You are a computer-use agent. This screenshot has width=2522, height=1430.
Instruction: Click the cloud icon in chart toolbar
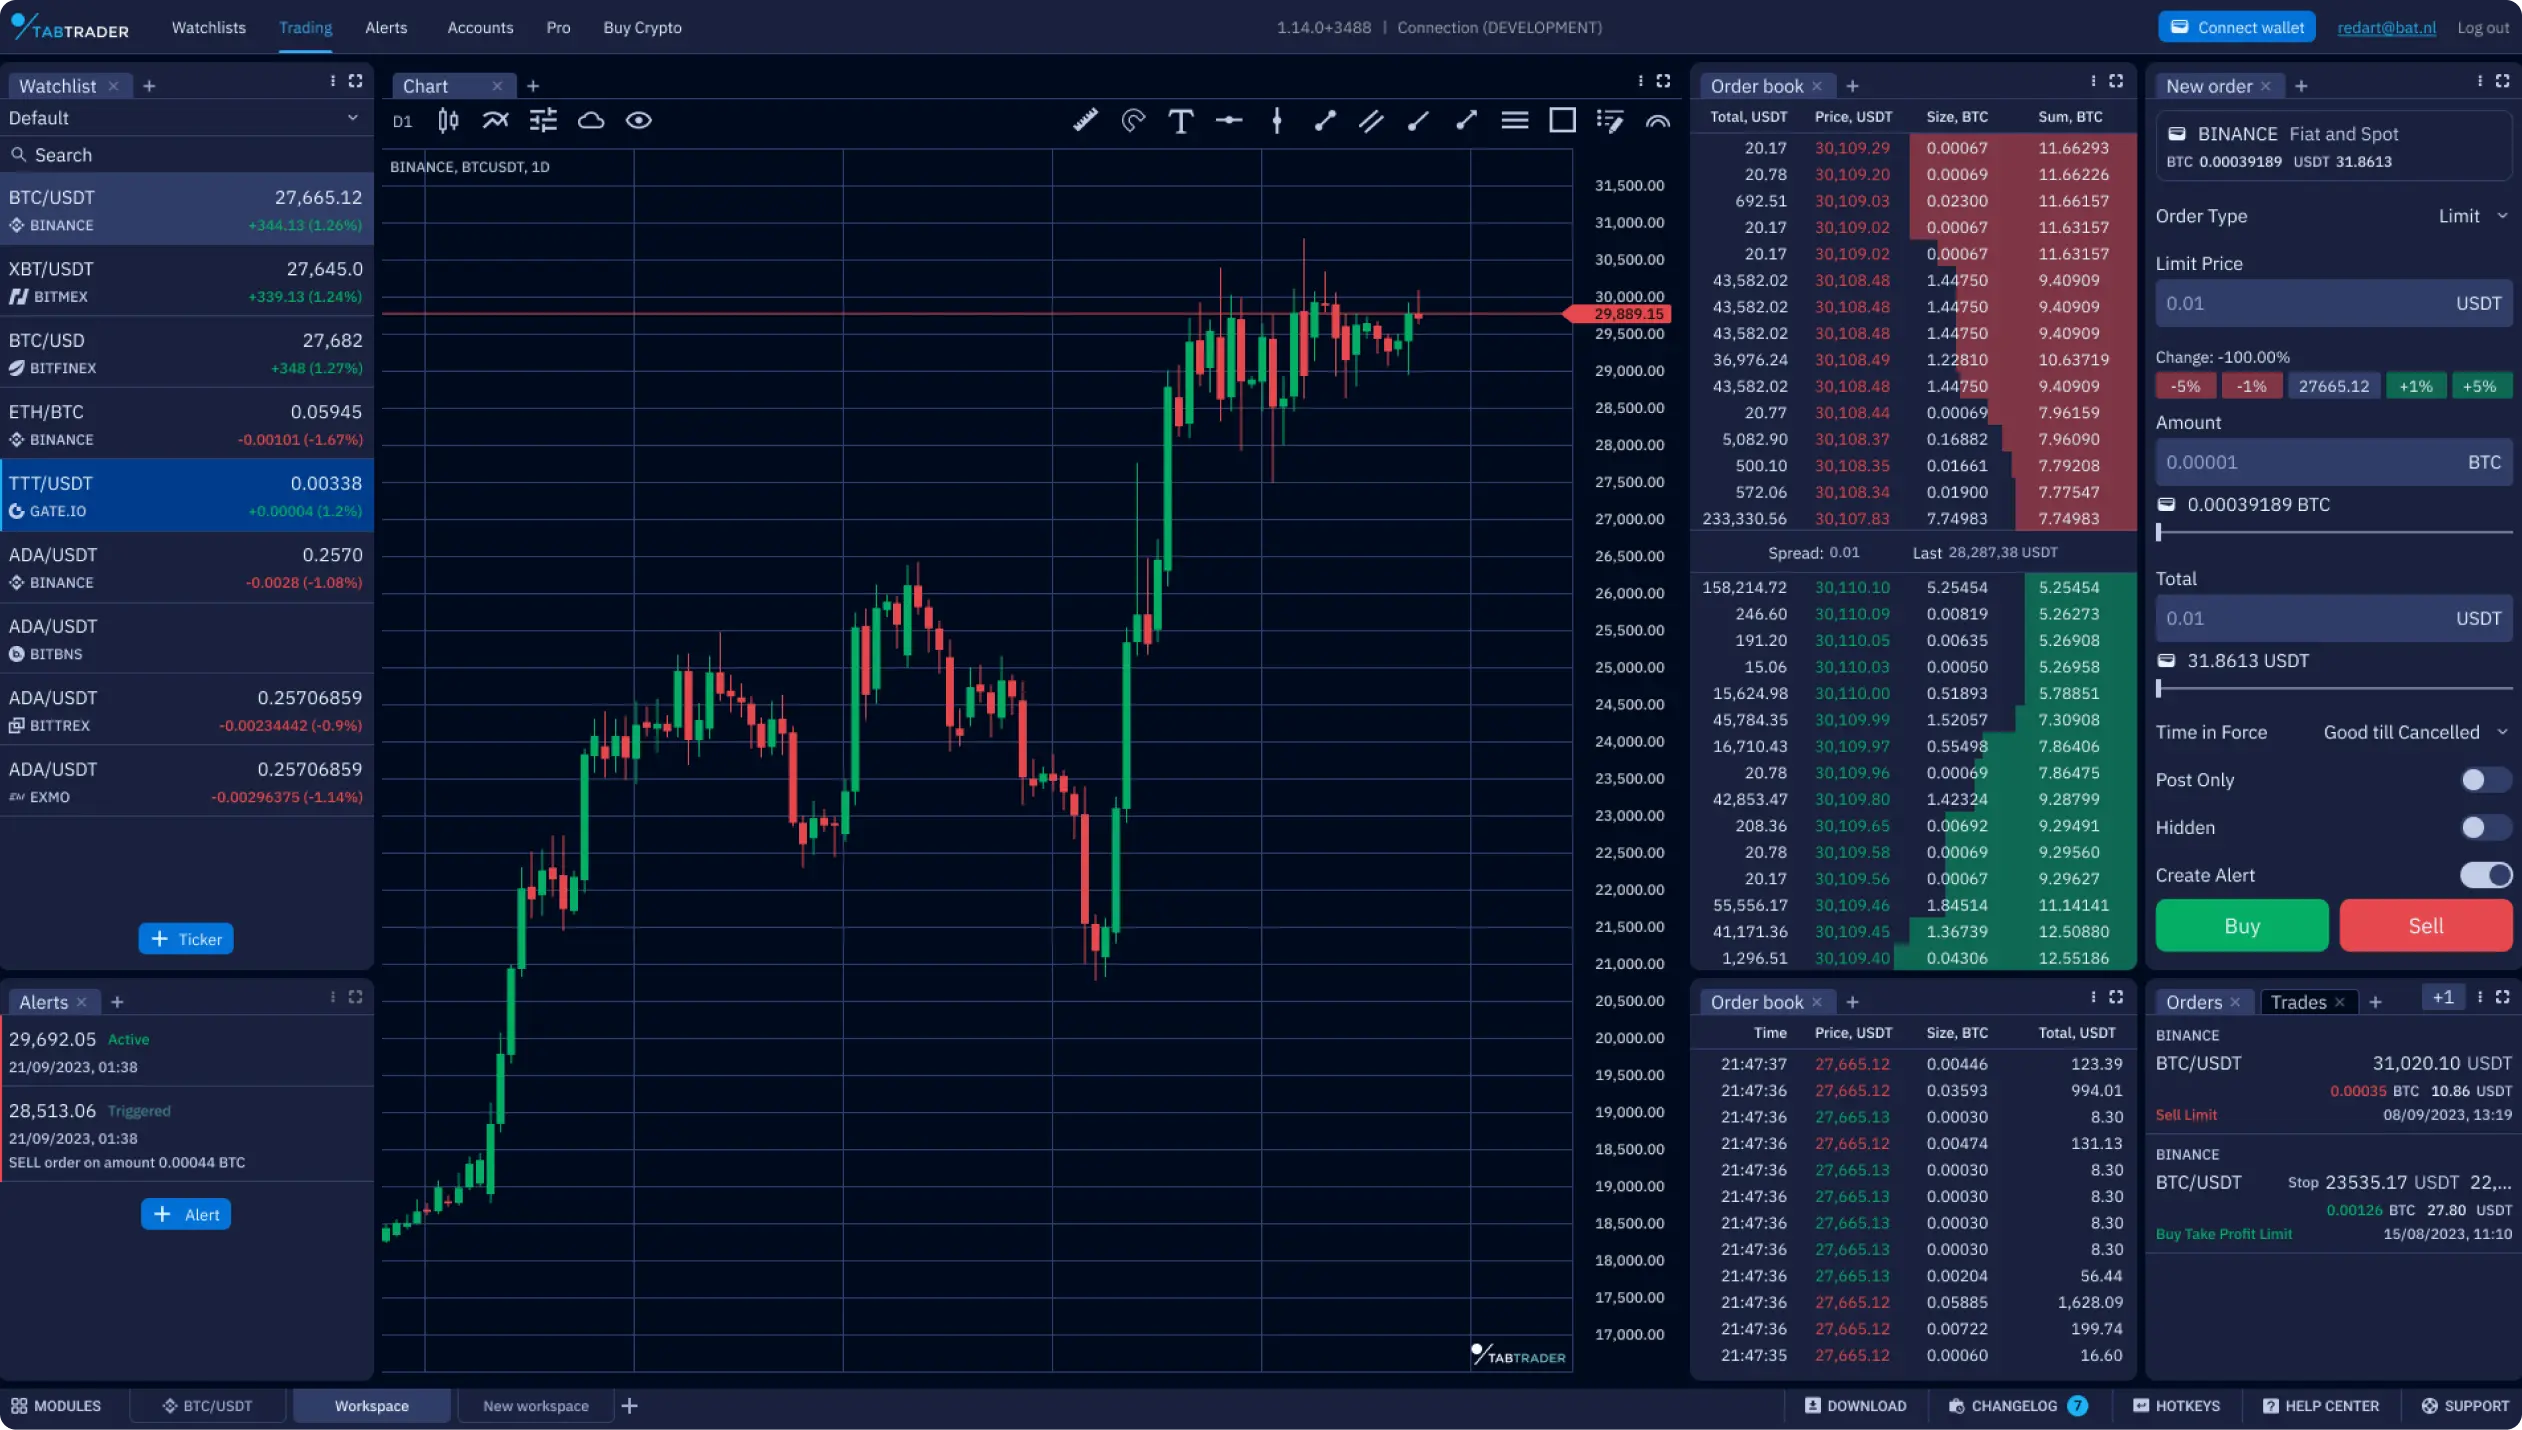591,121
